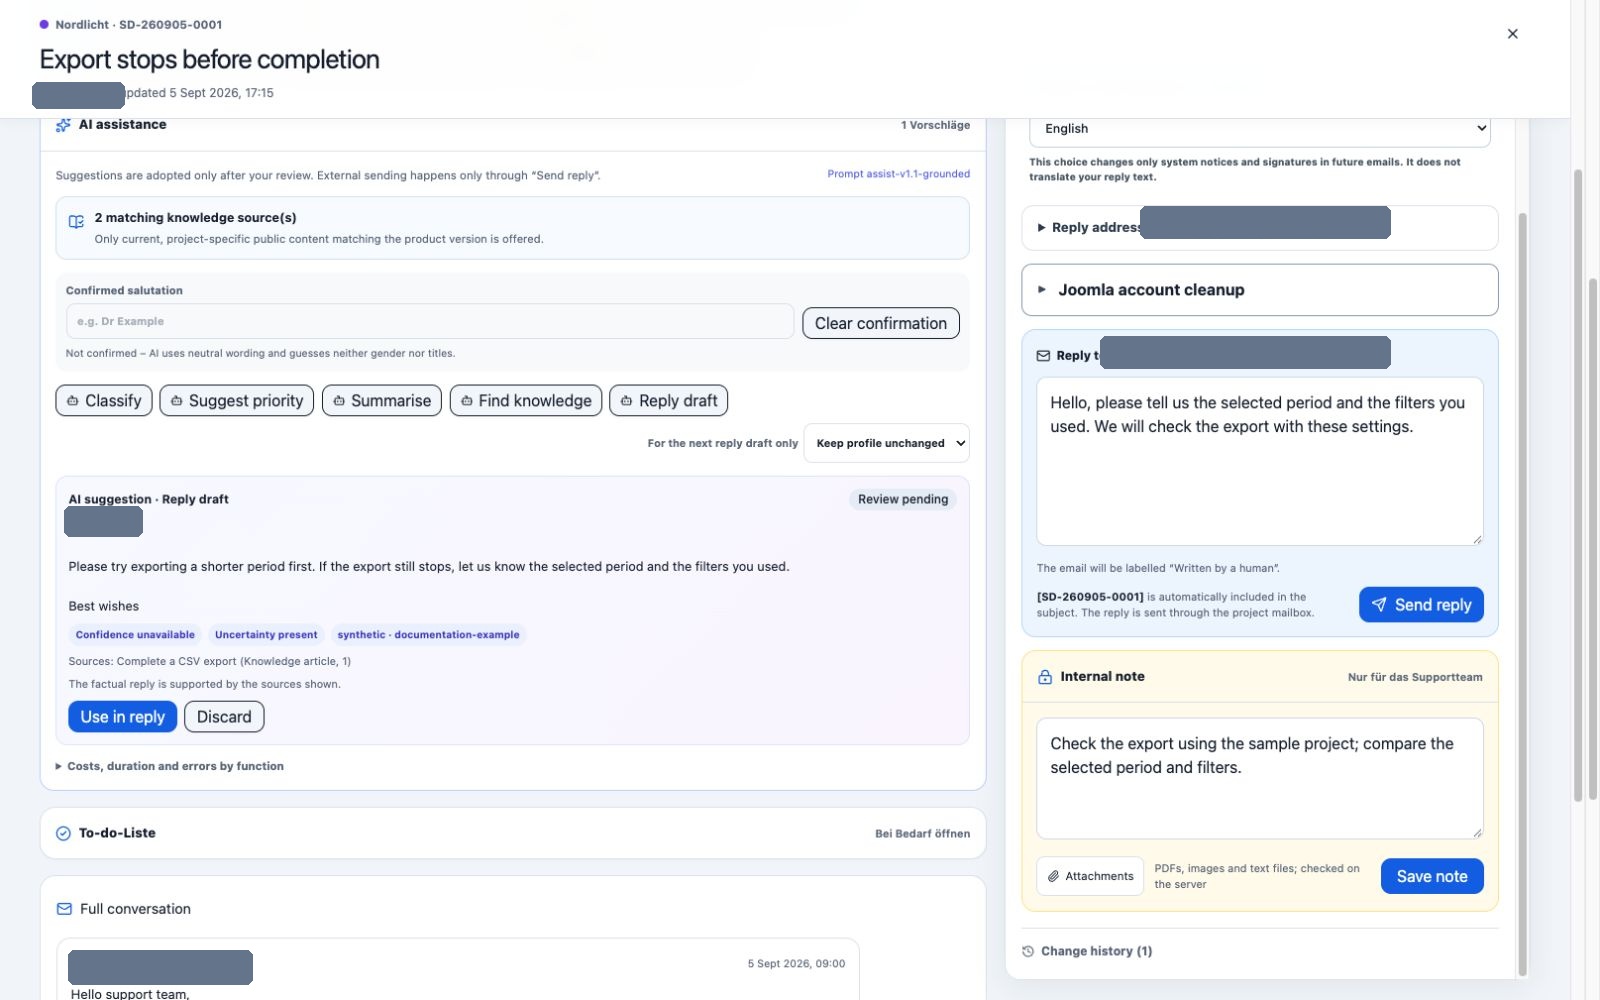Click the envelope icon beside Full conversation
This screenshot has width=1600, height=1000.
64,909
